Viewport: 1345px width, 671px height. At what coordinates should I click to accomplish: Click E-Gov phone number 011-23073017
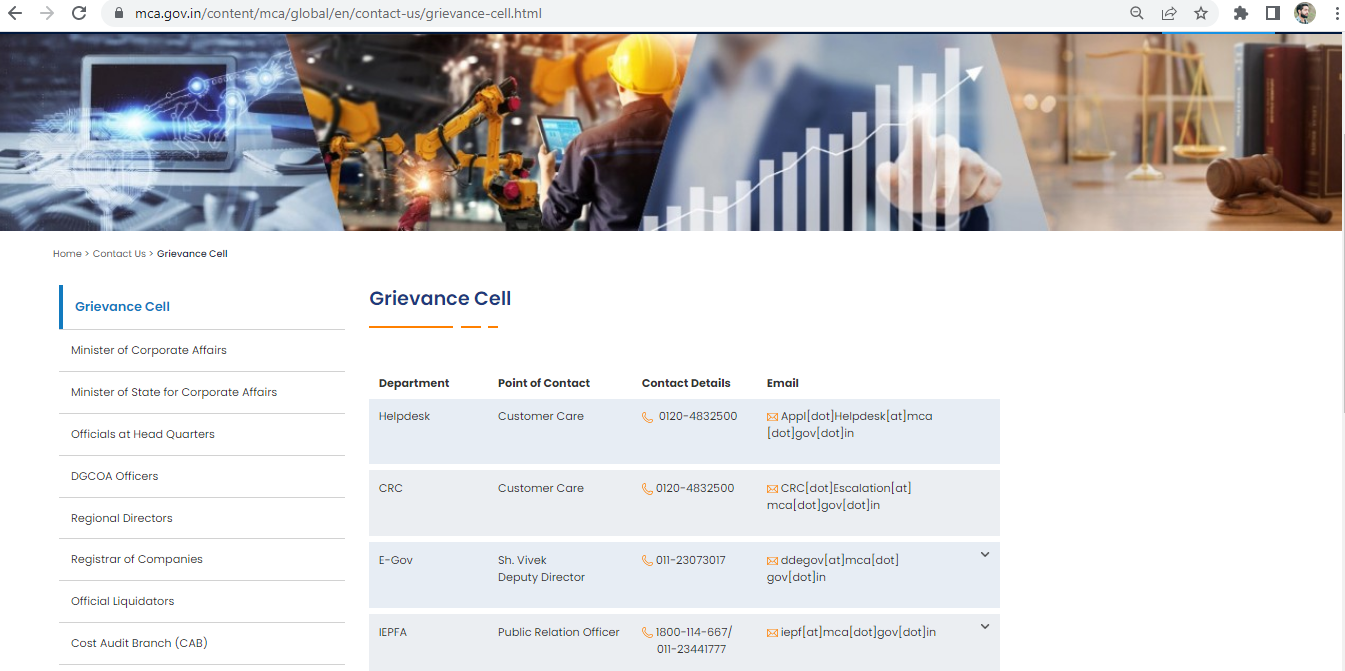point(691,560)
